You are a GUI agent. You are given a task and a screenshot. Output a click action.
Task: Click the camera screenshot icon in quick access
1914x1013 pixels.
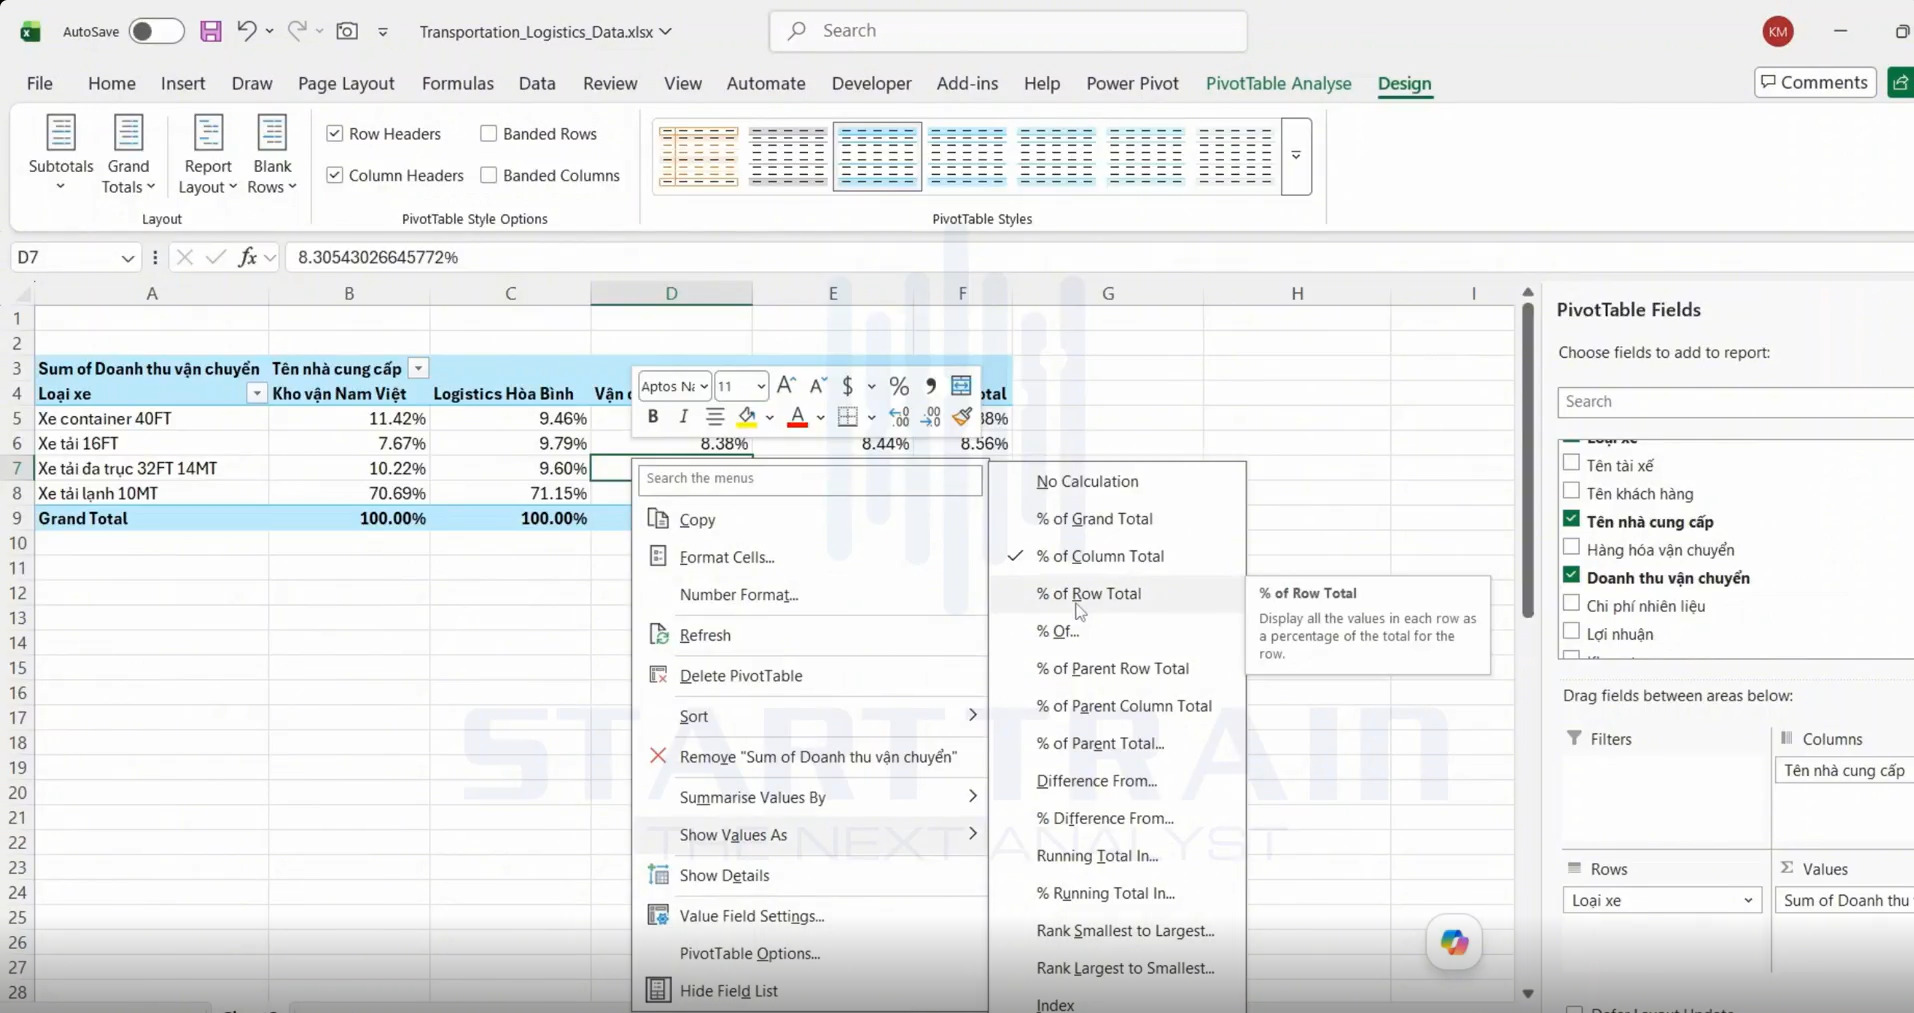(x=347, y=31)
